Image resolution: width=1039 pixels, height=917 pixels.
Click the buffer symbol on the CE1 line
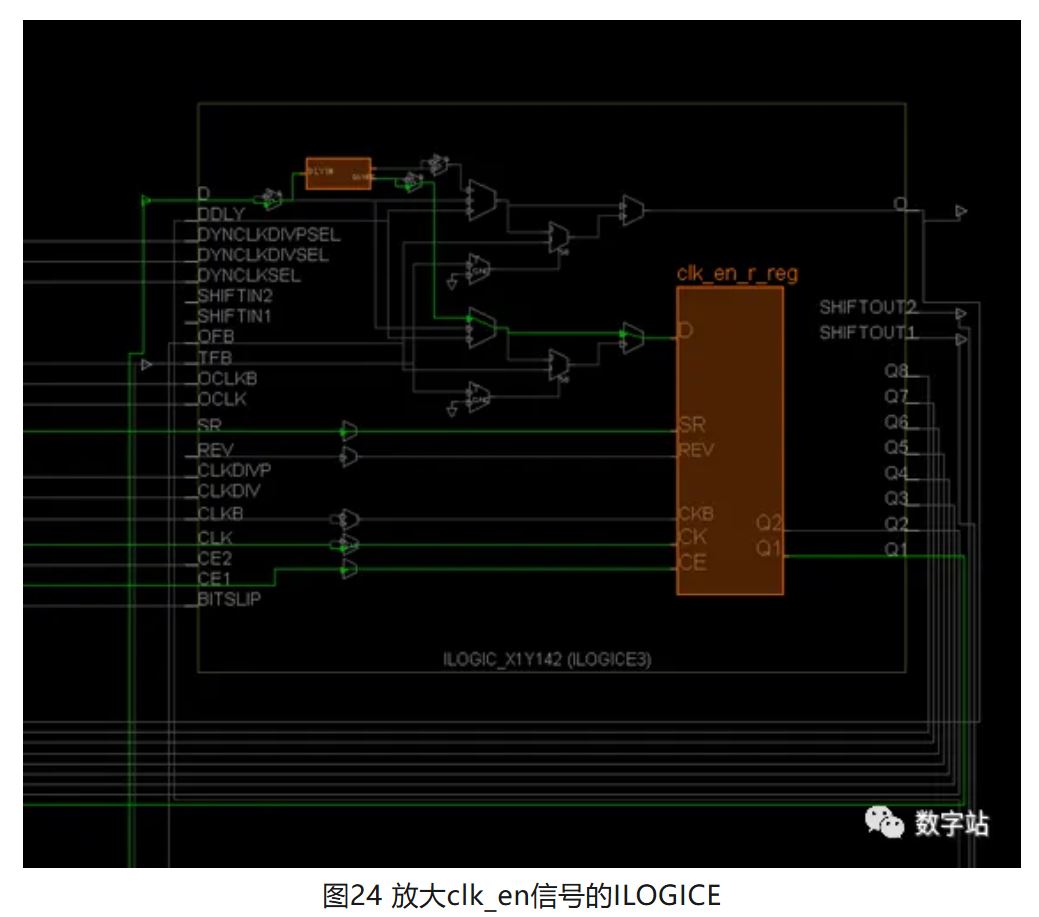pos(349,569)
